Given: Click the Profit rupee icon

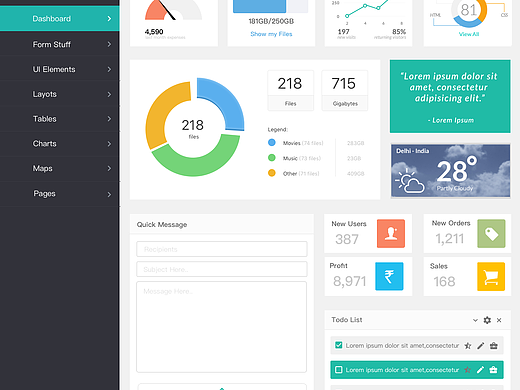Looking at the screenshot, I should coord(389,276).
